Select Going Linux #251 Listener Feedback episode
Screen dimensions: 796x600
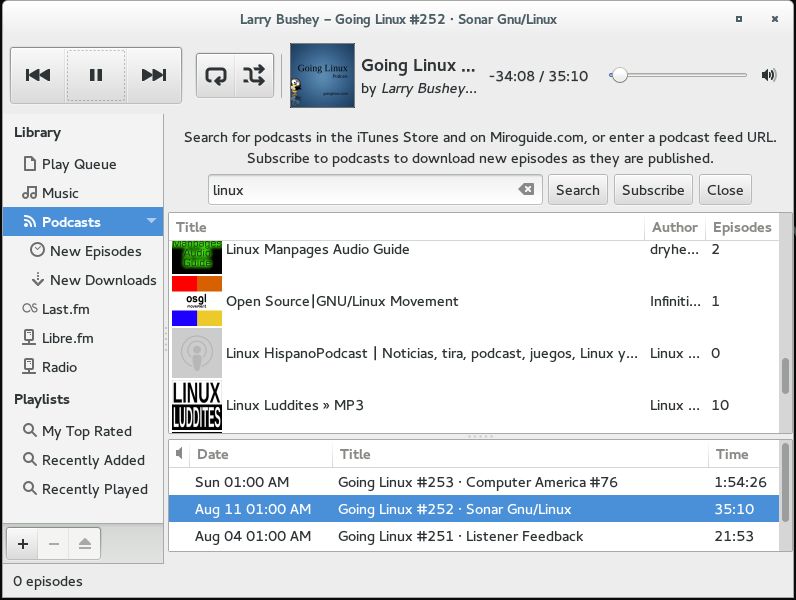tap(474, 536)
